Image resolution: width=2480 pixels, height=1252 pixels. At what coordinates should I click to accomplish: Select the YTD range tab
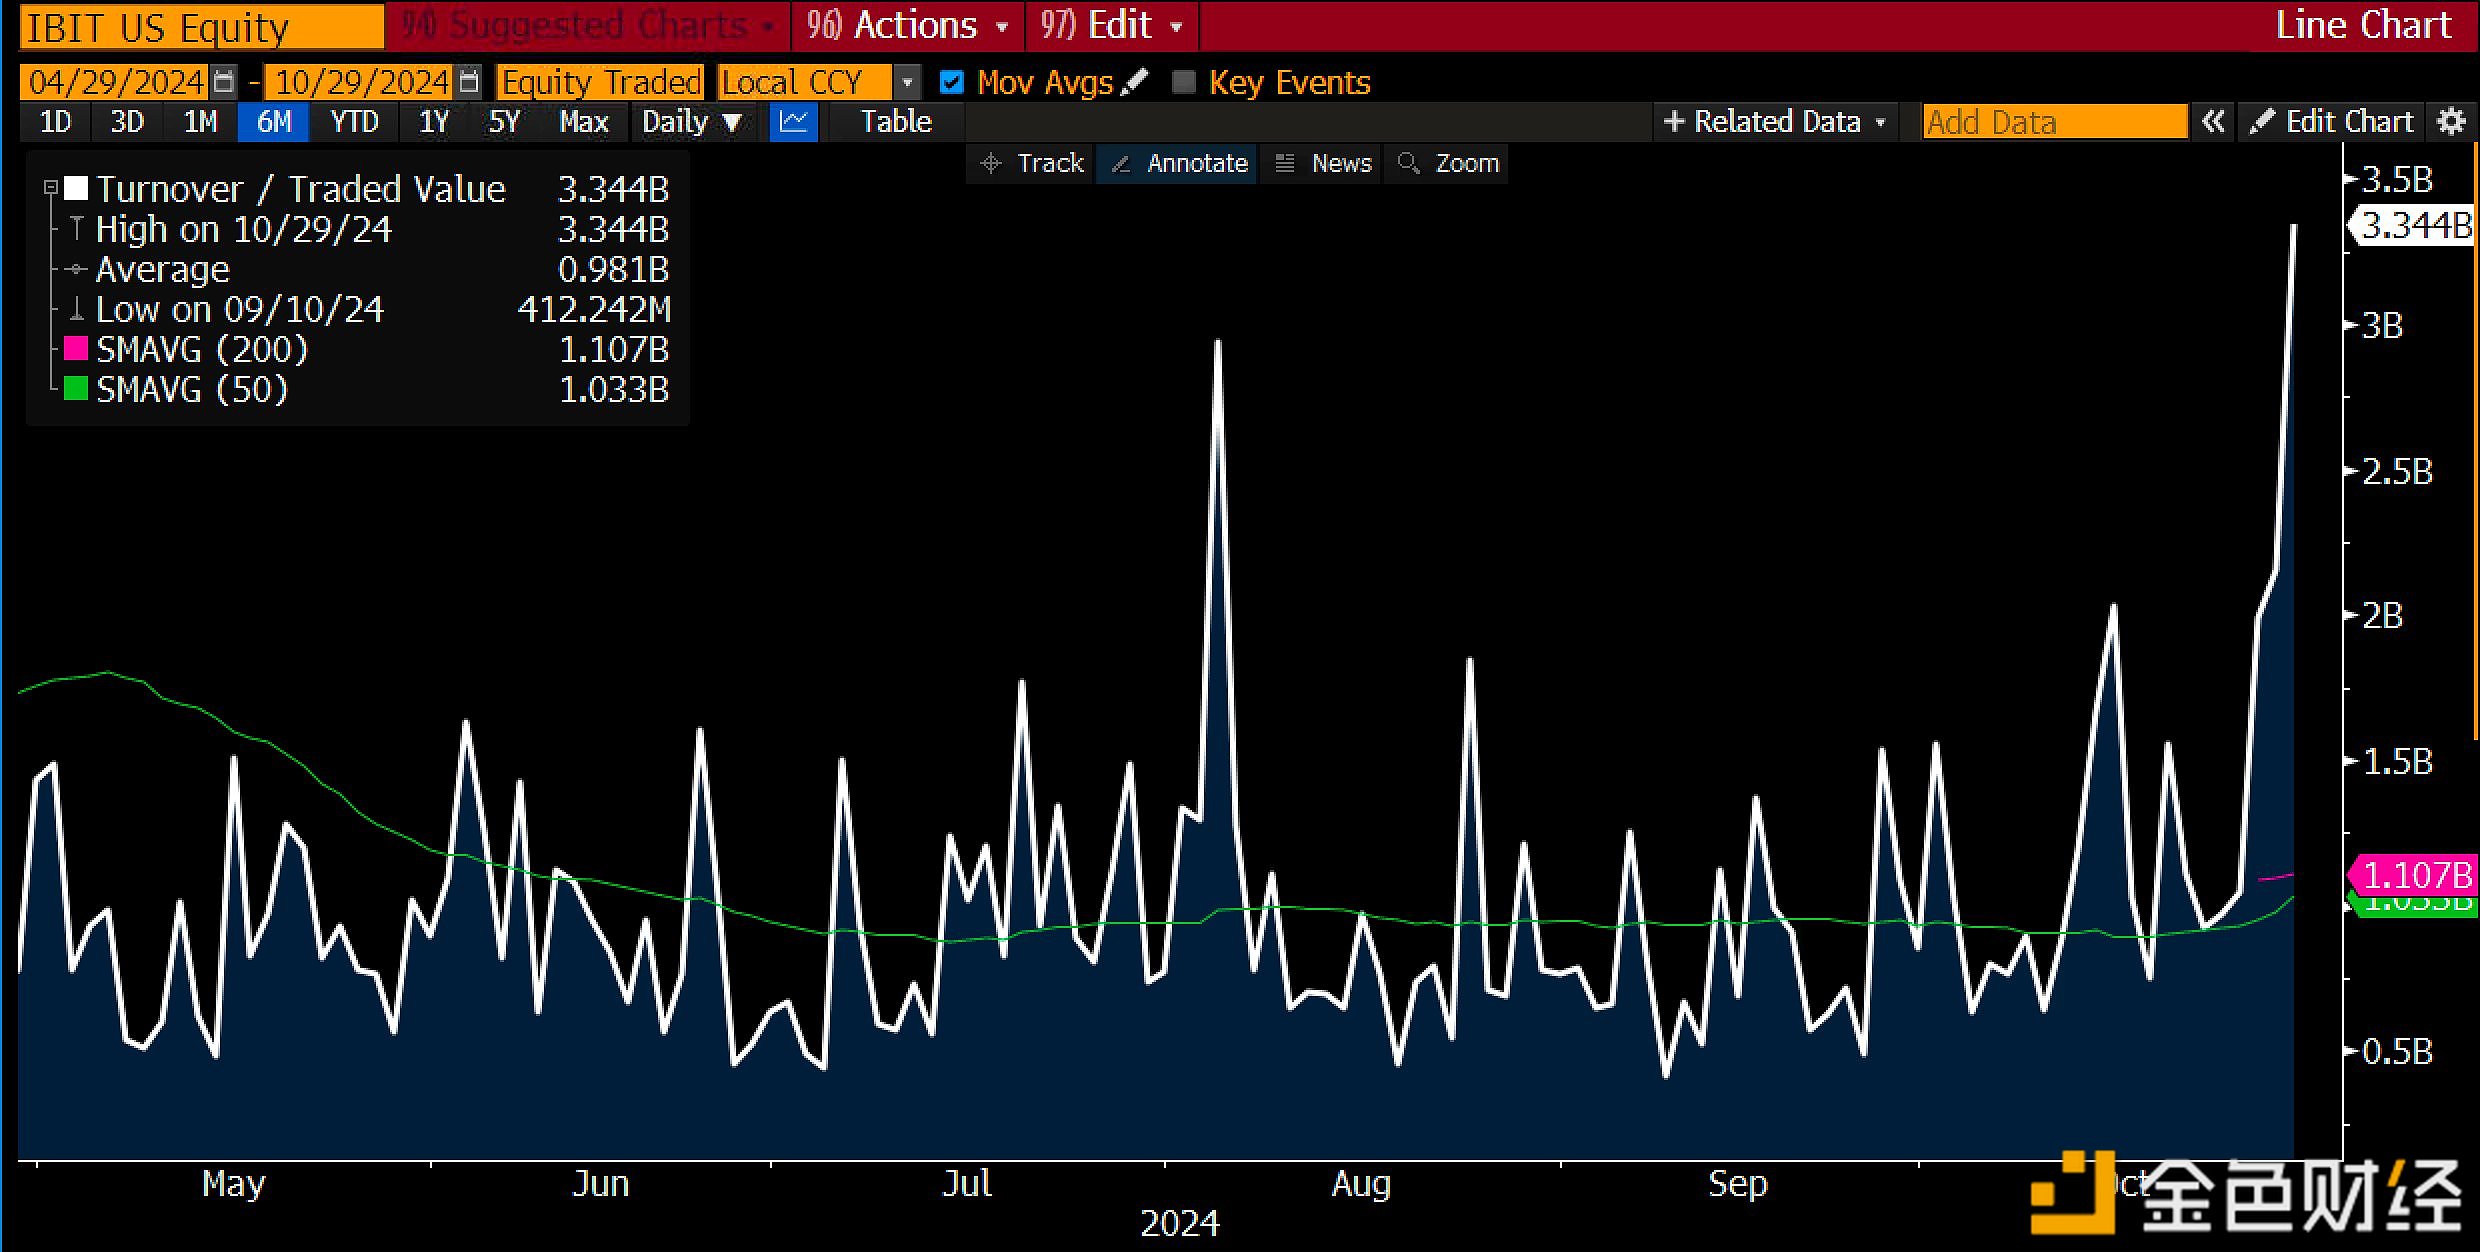pos(354,122)
